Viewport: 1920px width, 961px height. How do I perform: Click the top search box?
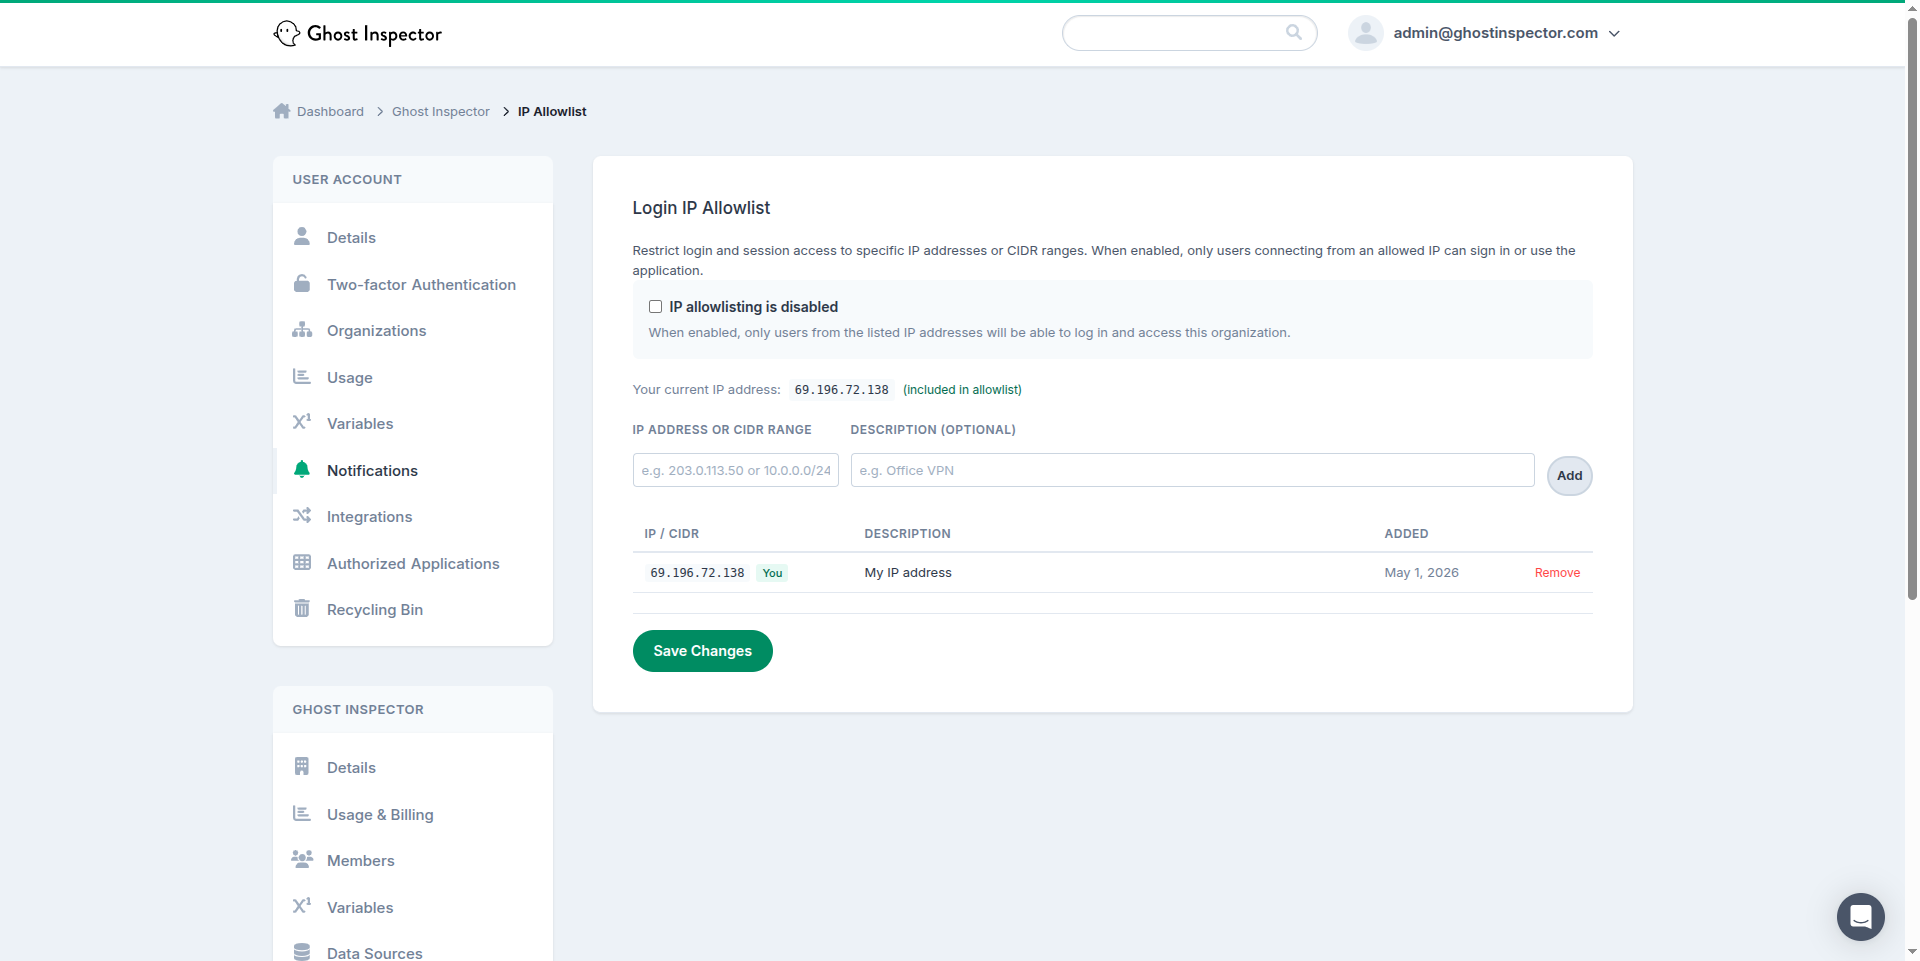pos(1189,33)
